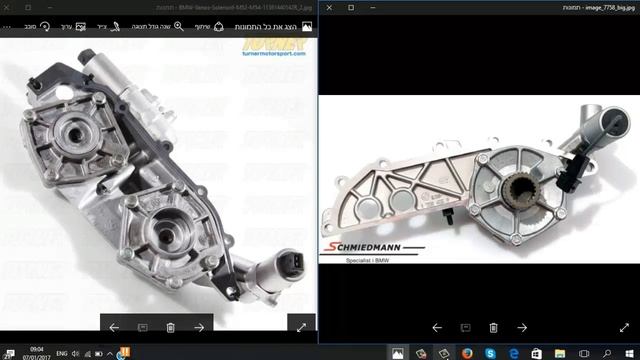Click the BMW solenoid photo in left window

pyautogui.click(x=159, y=184)
